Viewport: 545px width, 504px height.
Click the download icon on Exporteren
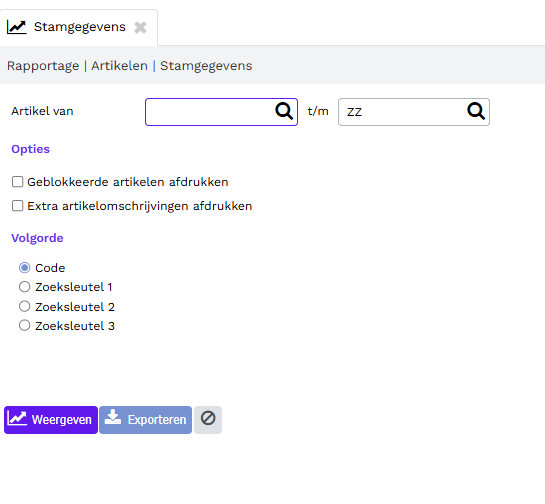(113, 417)
